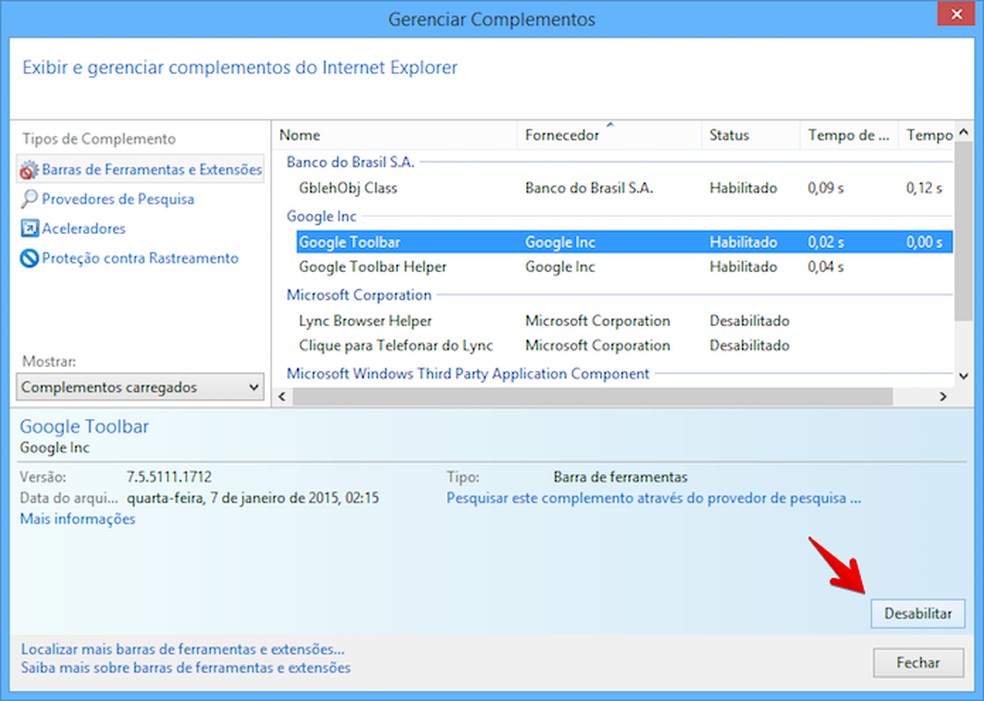Screen dimensions: 984x701
Task: Collapse the Google Inc group header
Action: pyautogui.click(x=321, y=217)
